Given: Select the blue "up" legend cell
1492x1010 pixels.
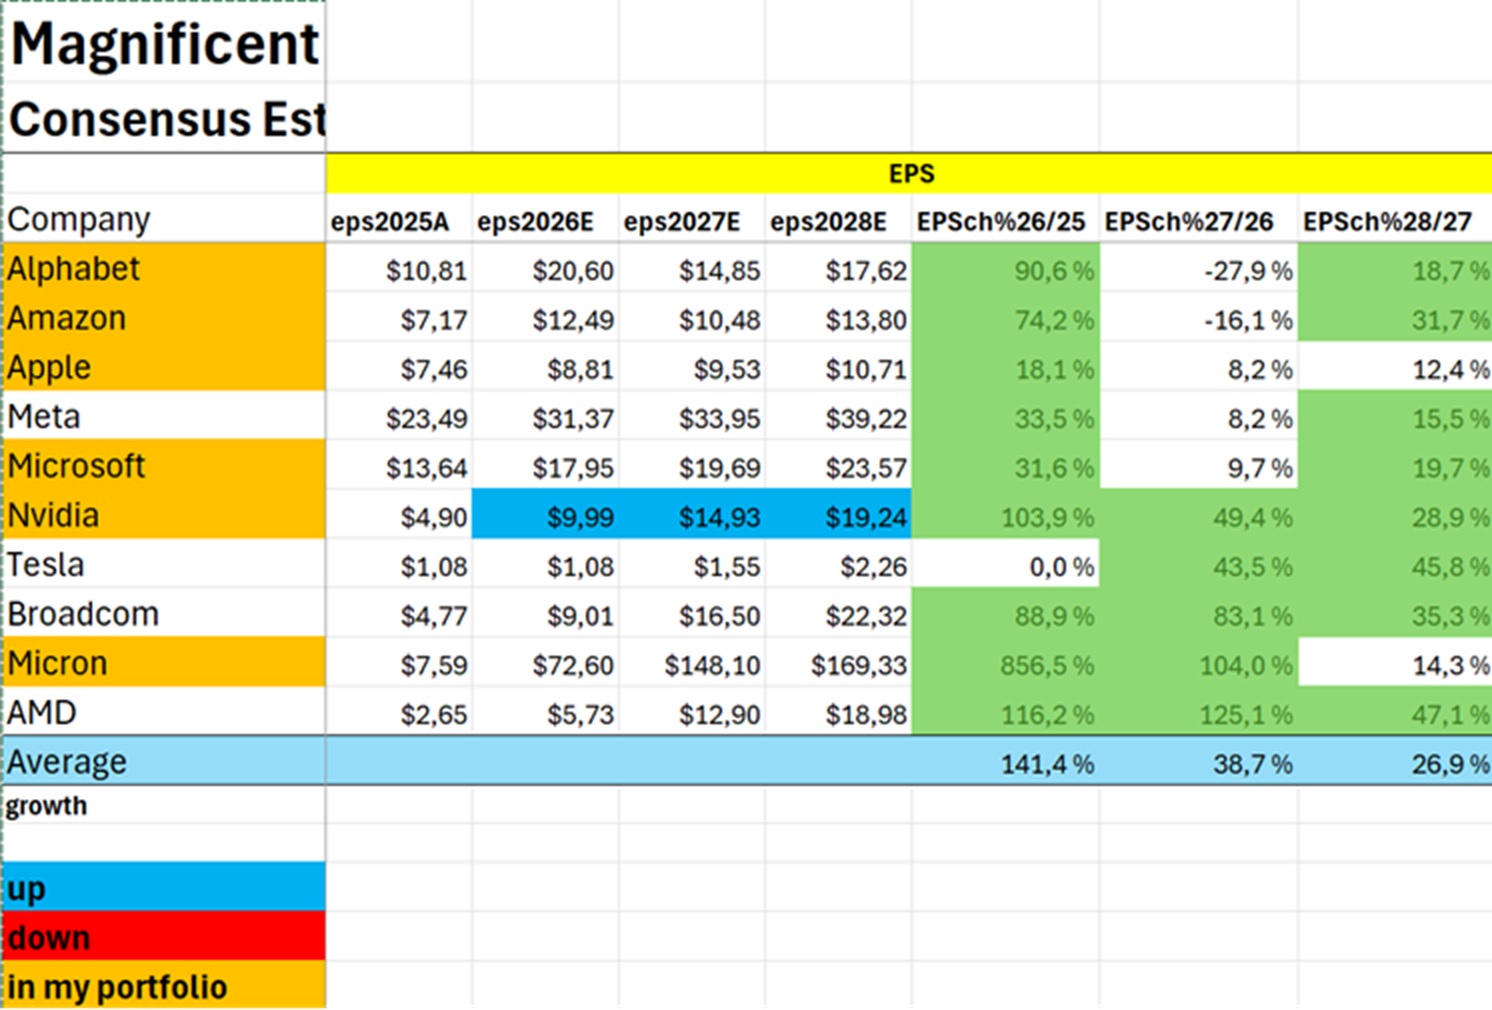Looking at the screenshot, I should point(164,887).
